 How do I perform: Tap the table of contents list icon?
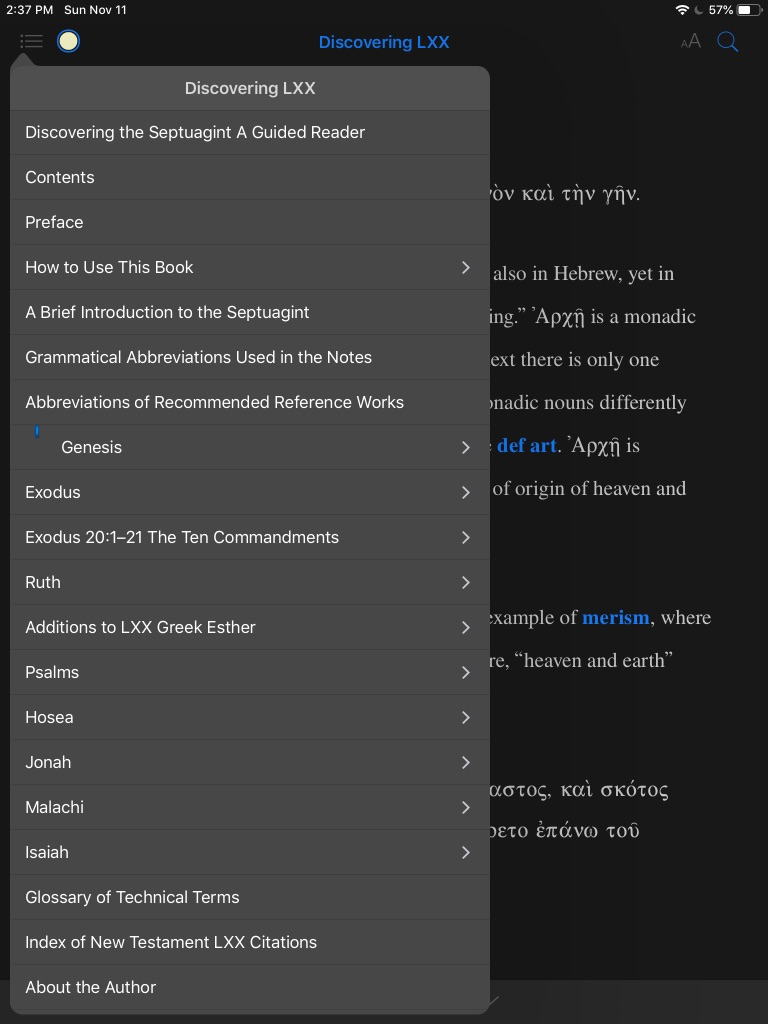tap(31, 41)
